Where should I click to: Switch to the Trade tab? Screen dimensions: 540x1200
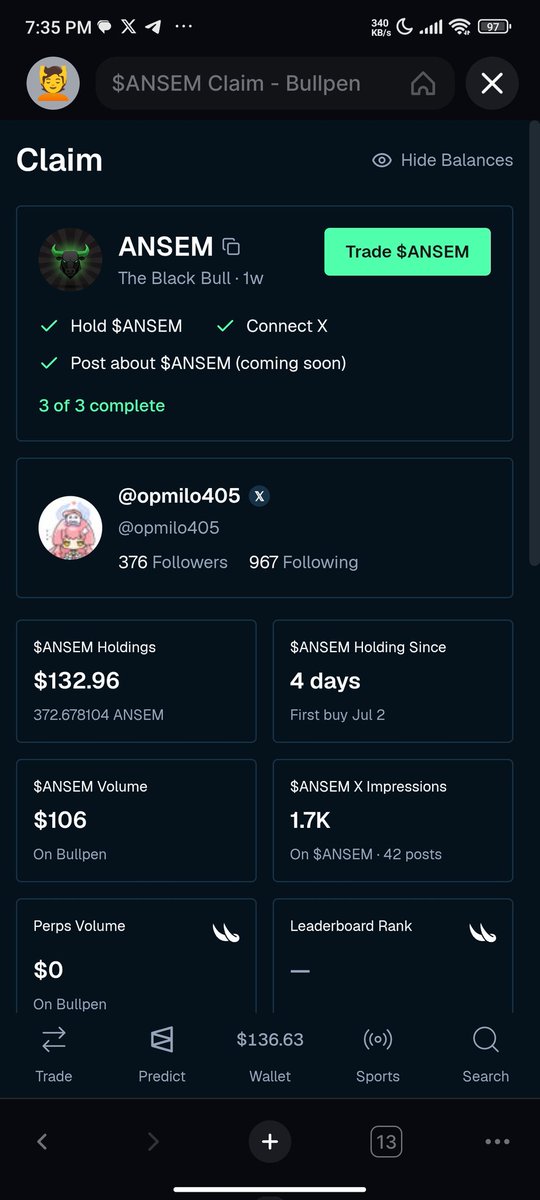(x=54, y=1054)
